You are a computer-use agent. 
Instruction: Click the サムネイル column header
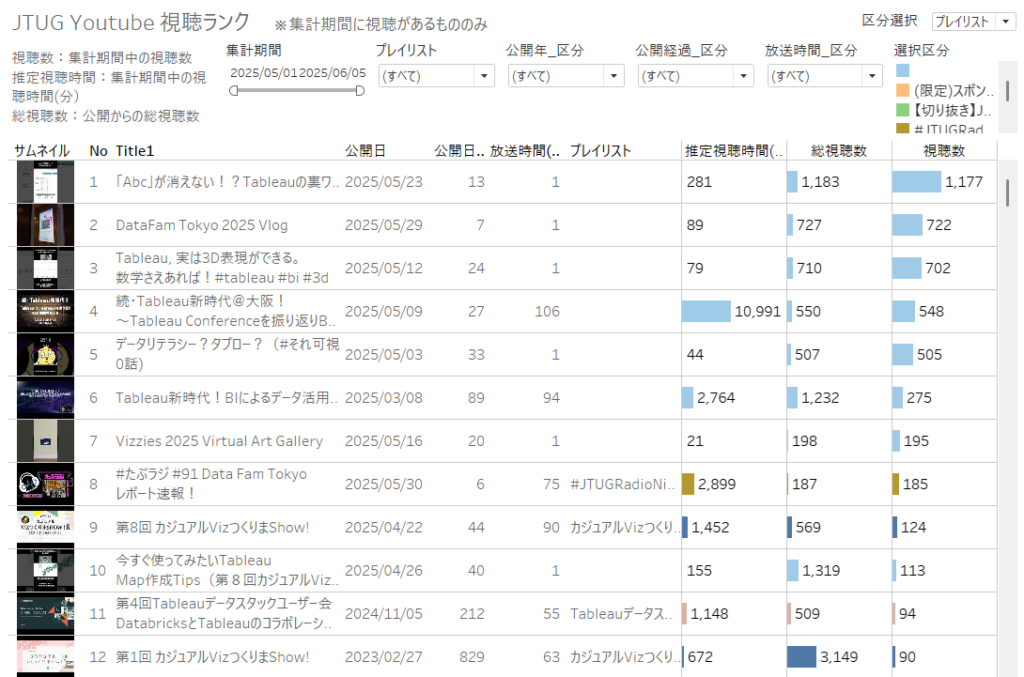pos(42,151)
